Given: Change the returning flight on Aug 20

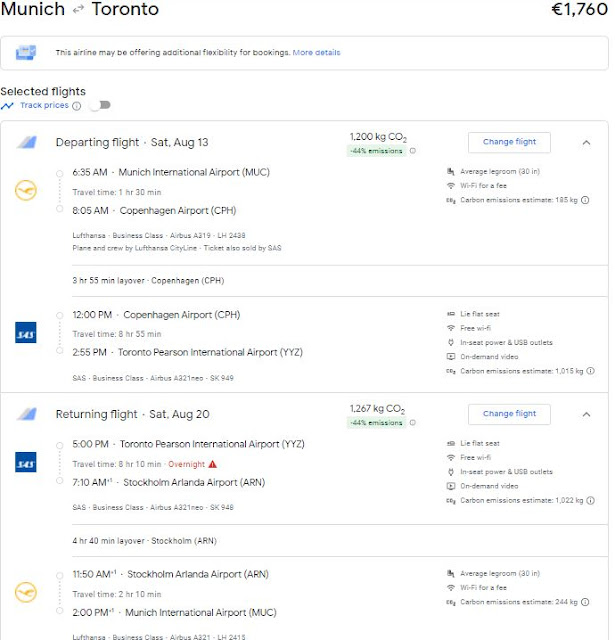Looking at the screenshot, I should click(x=509, y=414).
